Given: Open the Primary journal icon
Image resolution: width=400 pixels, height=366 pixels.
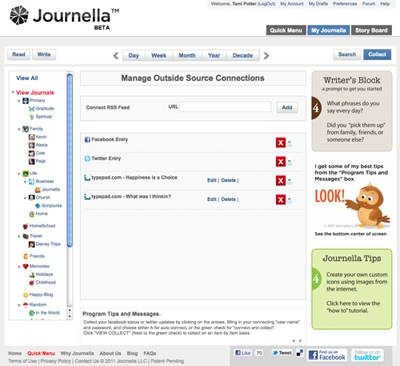Looking at the screenshot, I should point(25,100).
